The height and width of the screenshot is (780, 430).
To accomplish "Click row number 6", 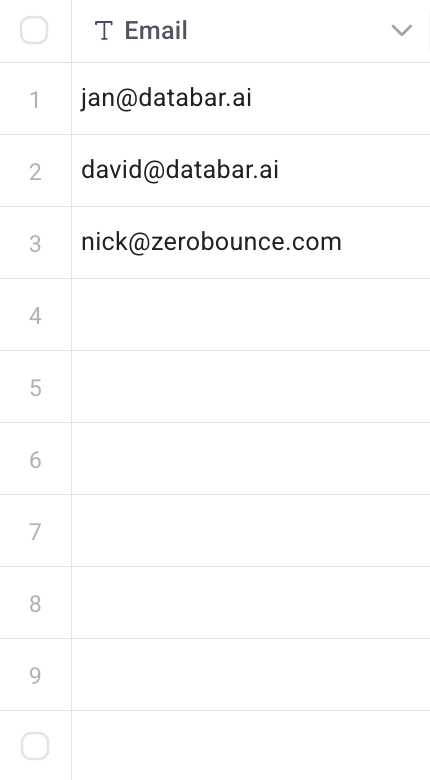I will 35,460.
